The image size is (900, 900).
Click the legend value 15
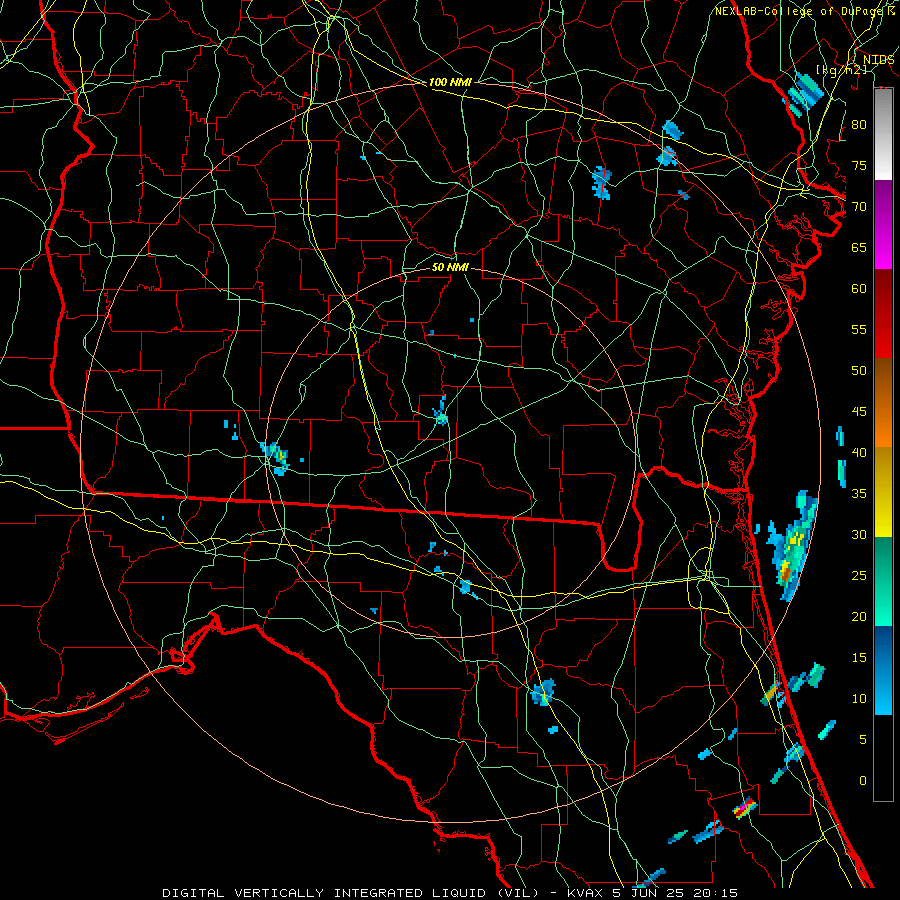coord(859,657)
